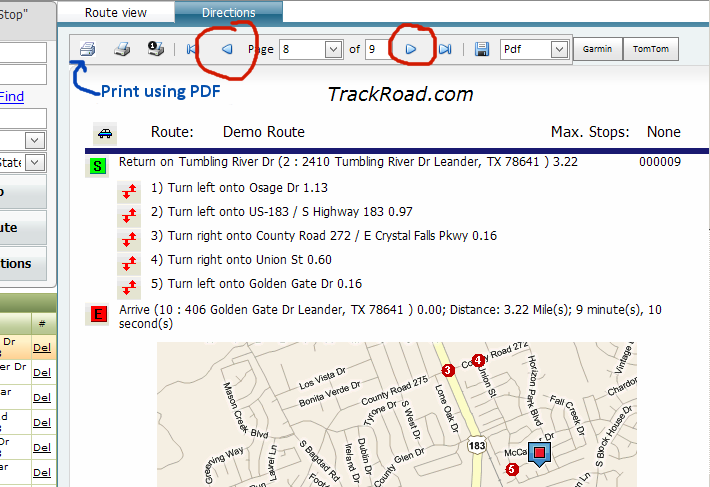Advance to the next page

point(411,49)
